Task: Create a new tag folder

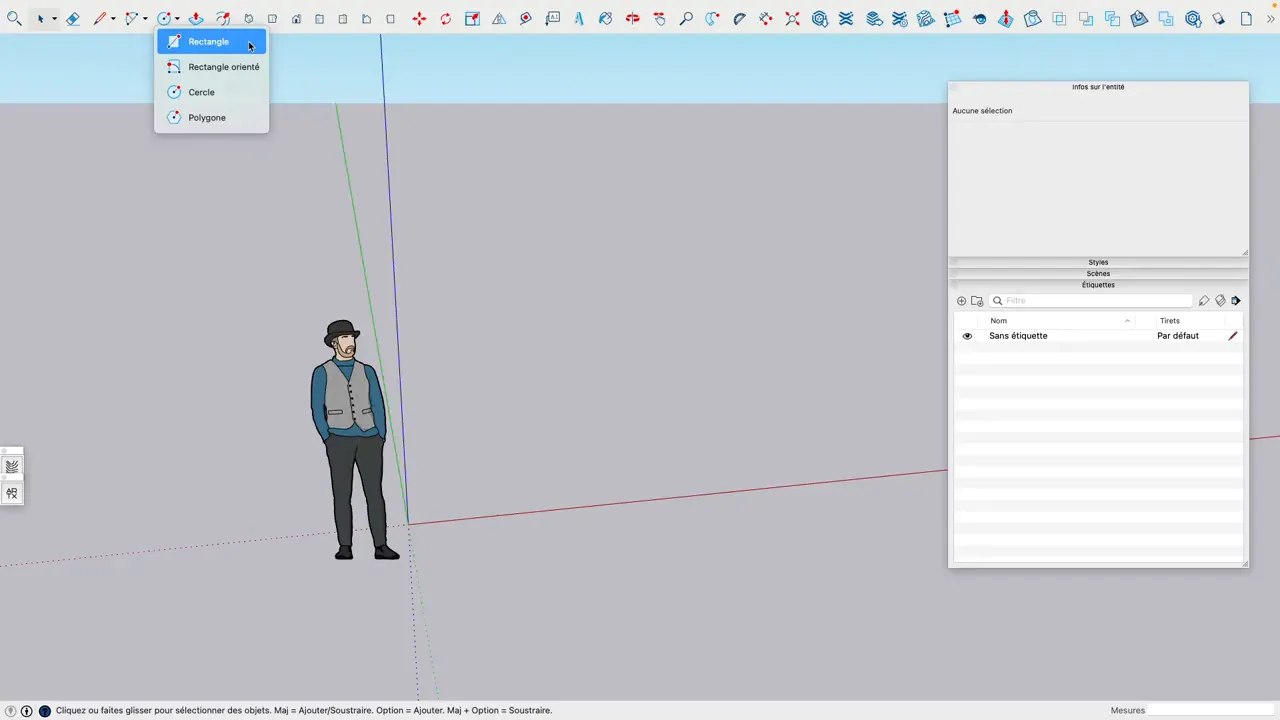Action: tap(977, 300)
